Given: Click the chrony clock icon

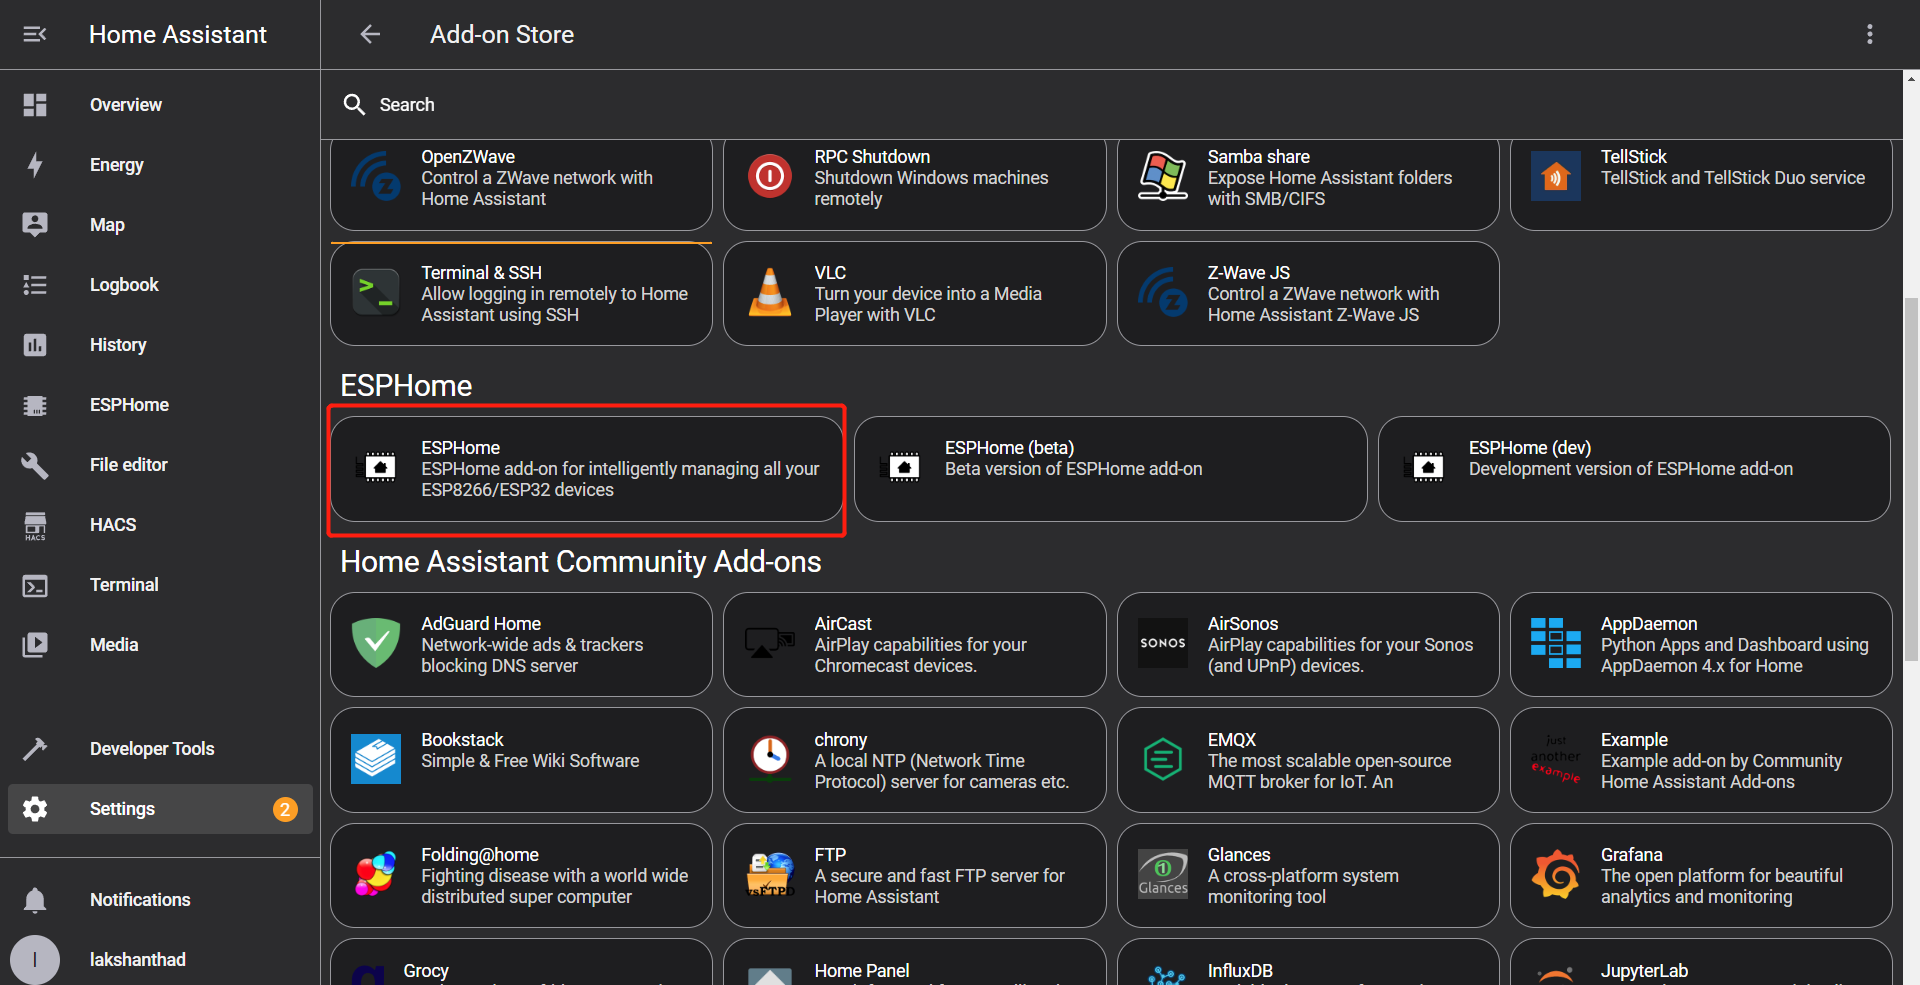Looking at the screenshot, I should (770, 757).
